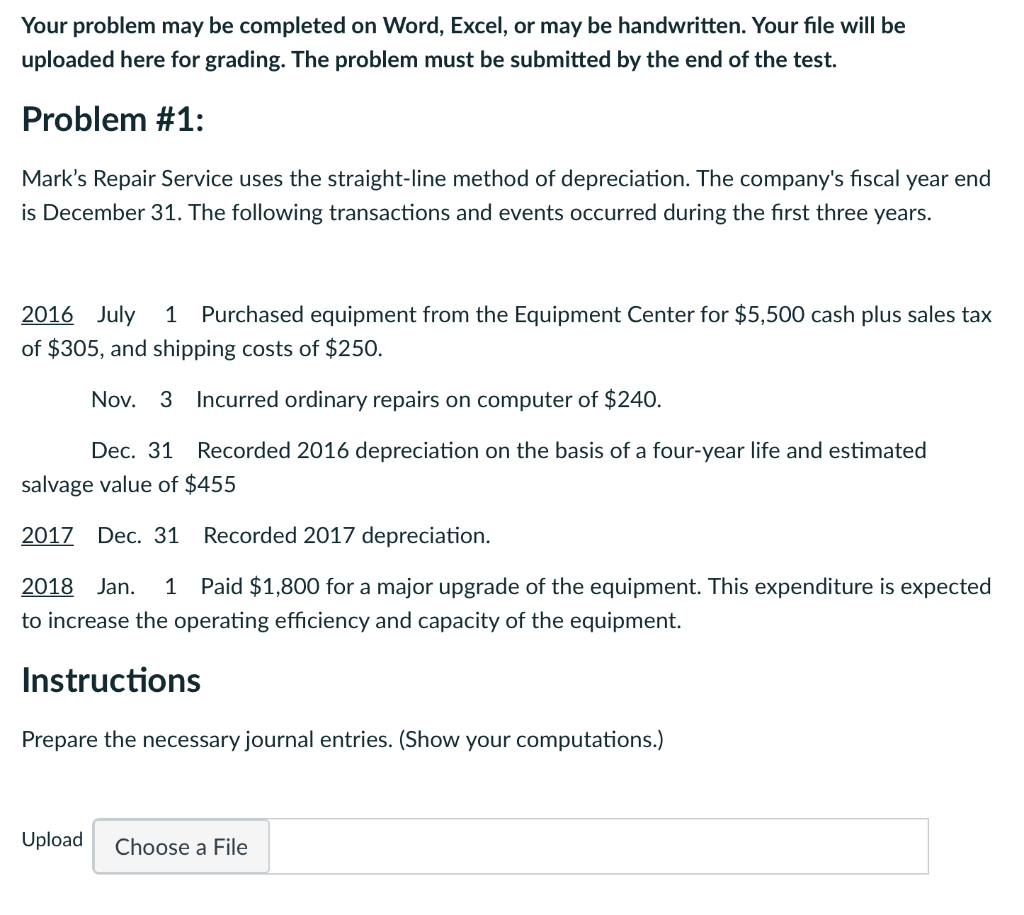
Task: Click the Jan. 1 upgrade description text
Action: [500, 603]
